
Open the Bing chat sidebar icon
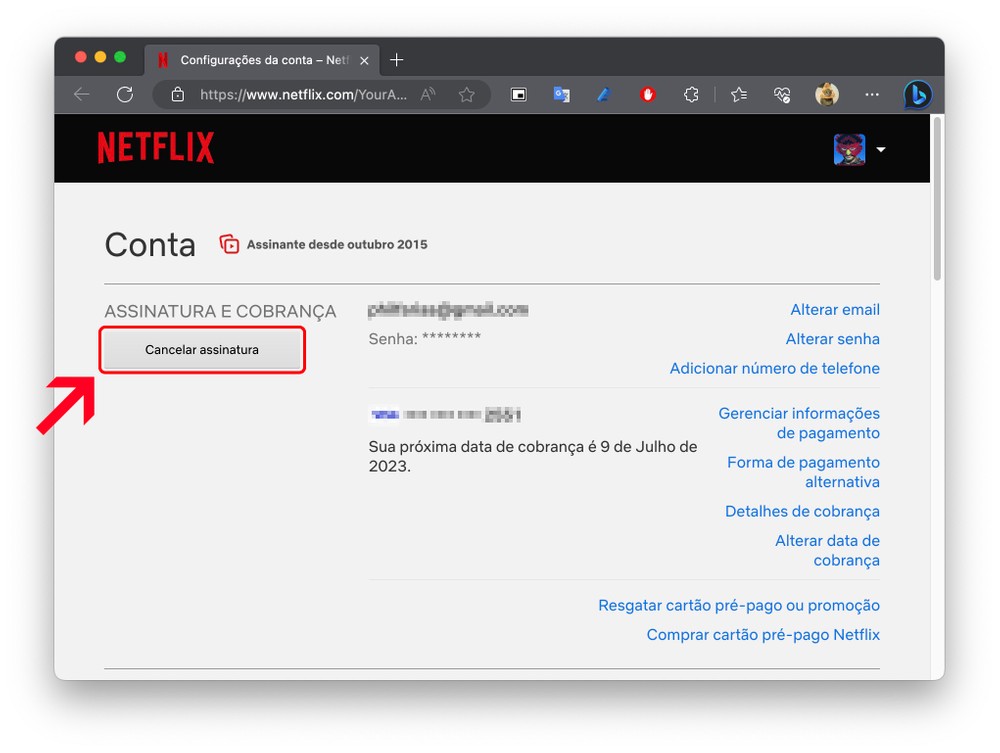click(x=917, y=94)
